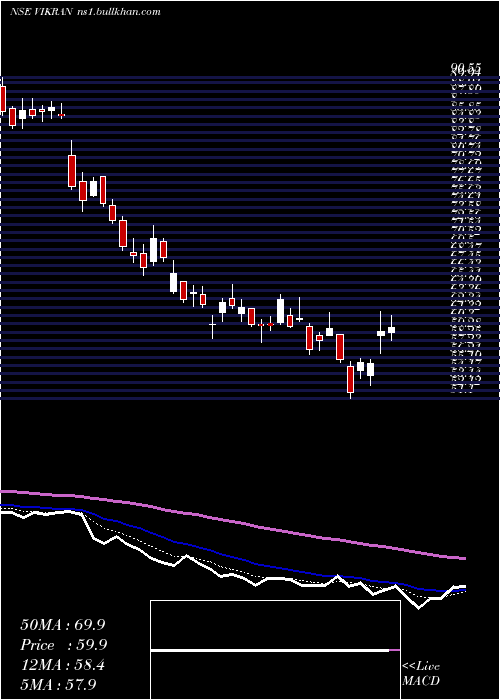Click the 90.55 top price label
500x700 pixels.
click(466, 67)
